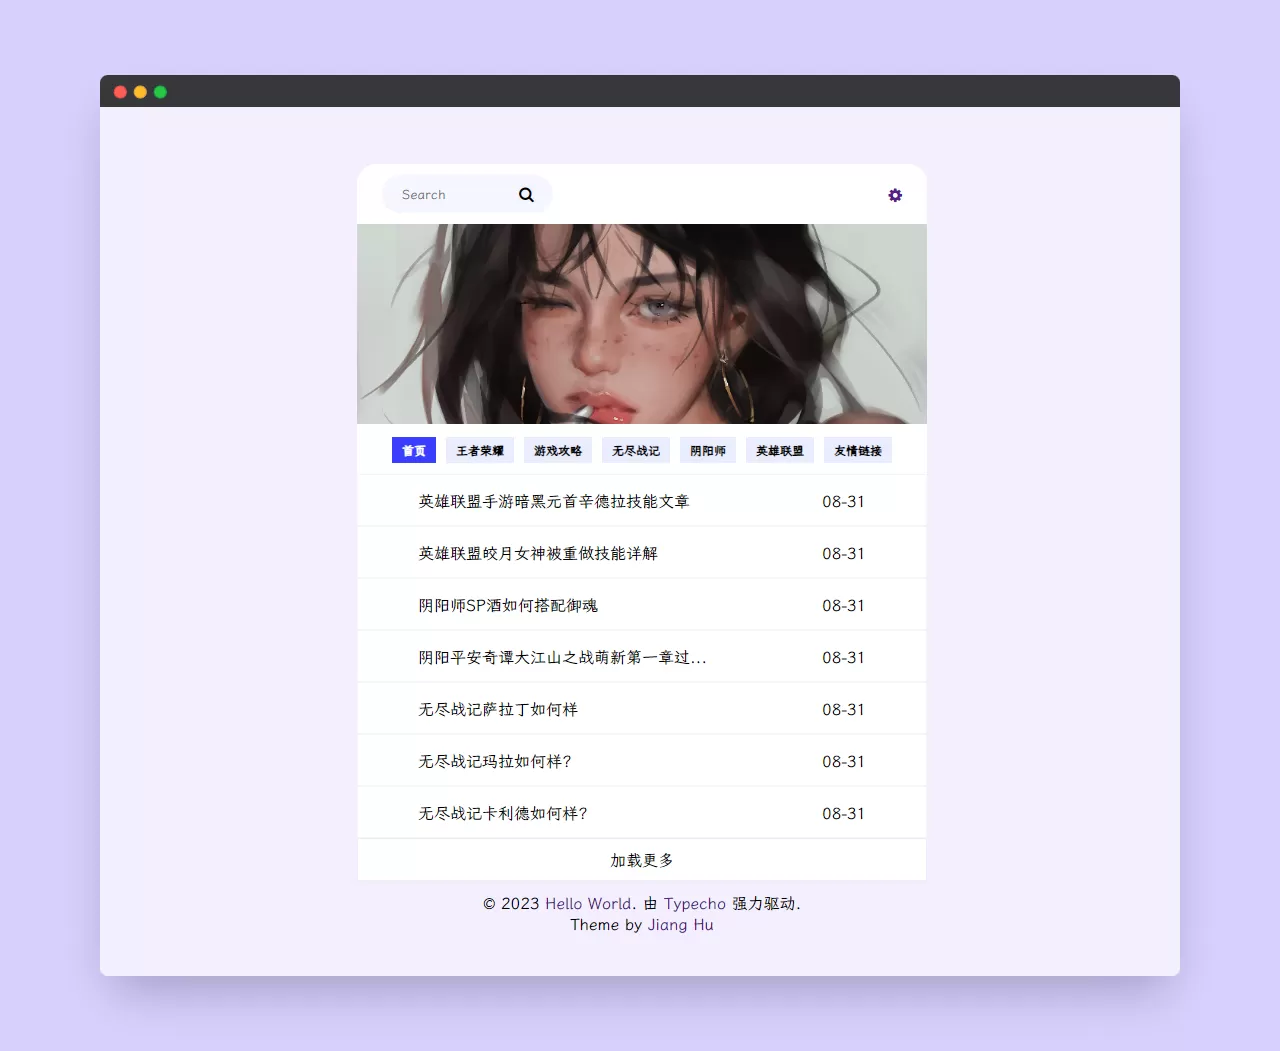This screenshot has height=1051, width=1280.
Task: Read the 皎月女神被重做技能详解 article
Action: coord(537,553)
